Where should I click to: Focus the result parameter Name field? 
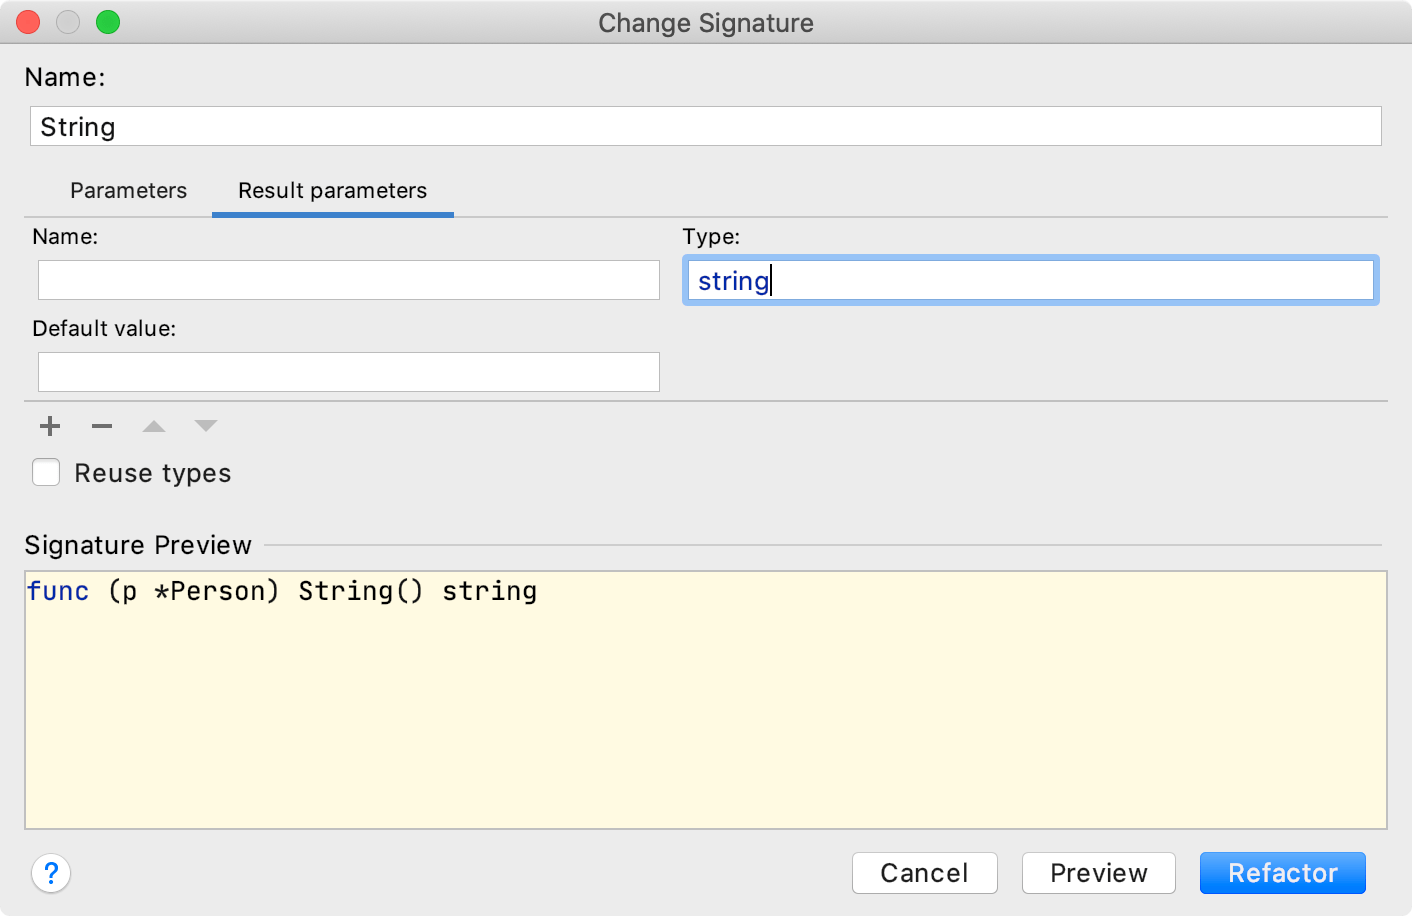(x=348, y=280)
